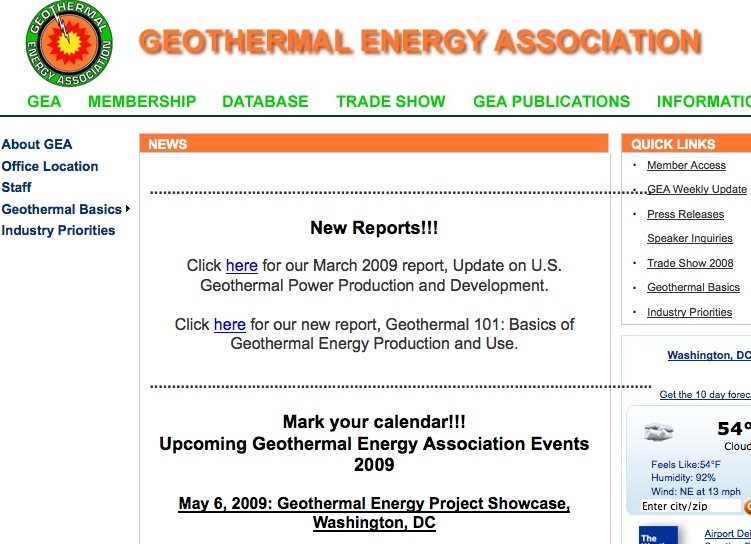751x544 pixels.
Task: Click the cloudy weather icon
Action: click(659, 433)
